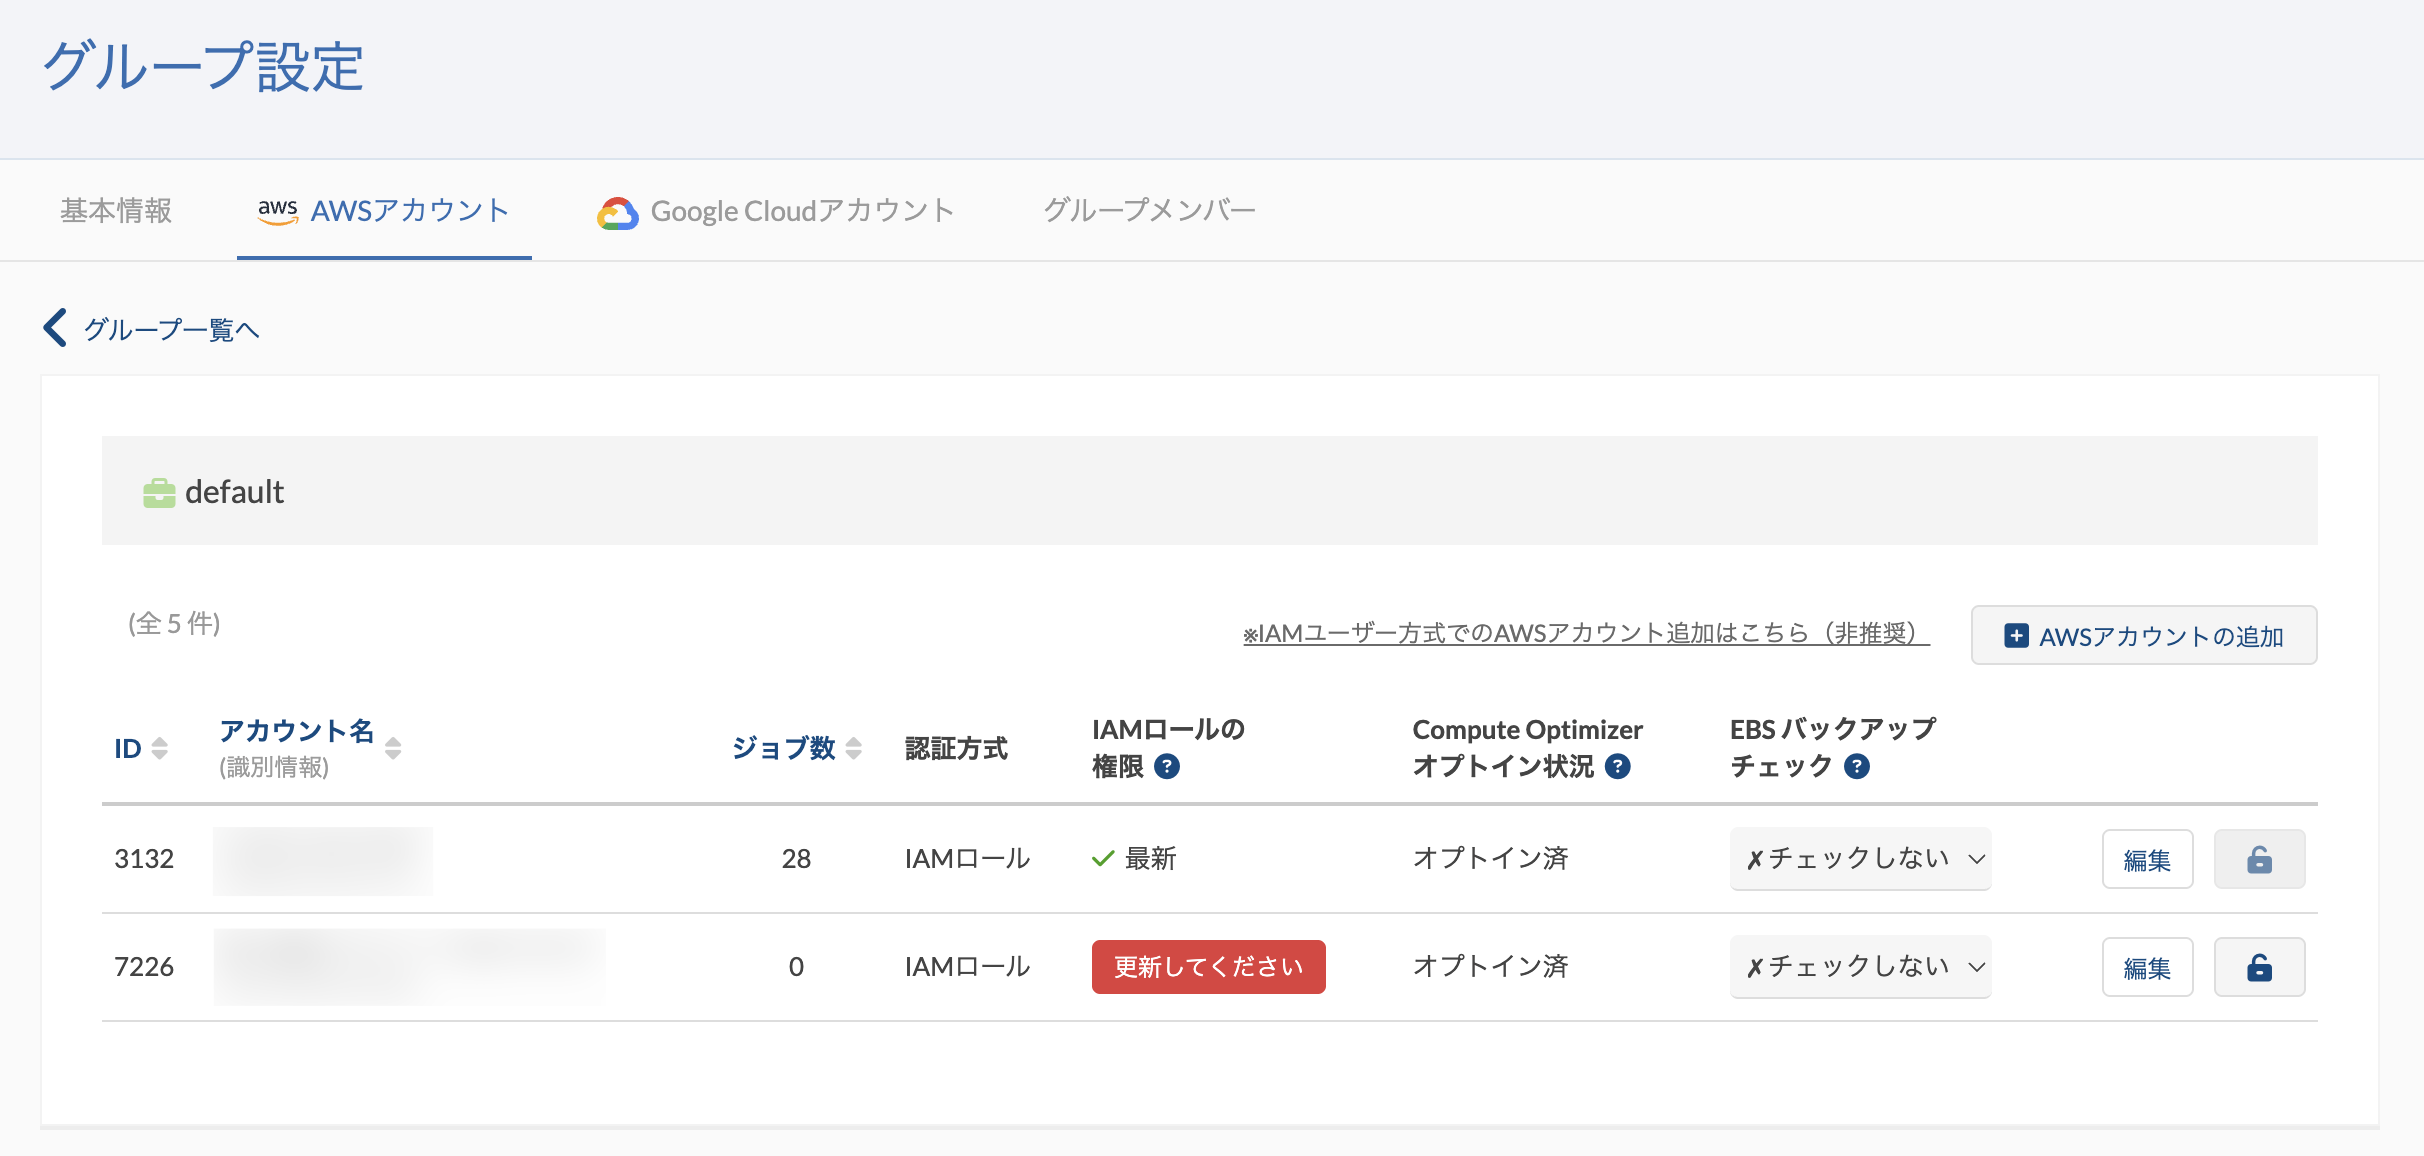Open help icon beside IAMロールの権限
This screenshot has width=2424, height=1156.
coord(1167,767)
